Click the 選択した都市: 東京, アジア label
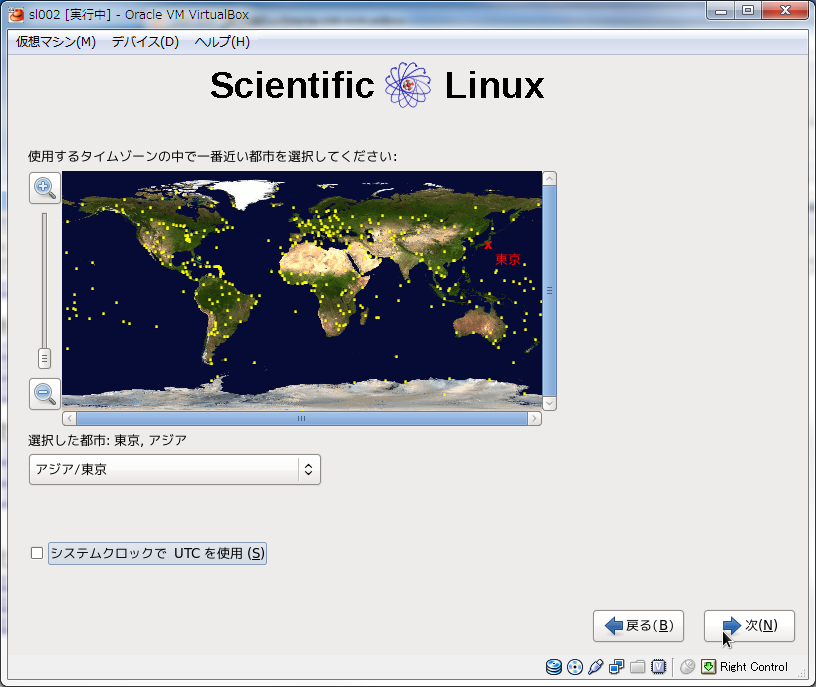This screenshot has height=687, width=816. [107, 440]
